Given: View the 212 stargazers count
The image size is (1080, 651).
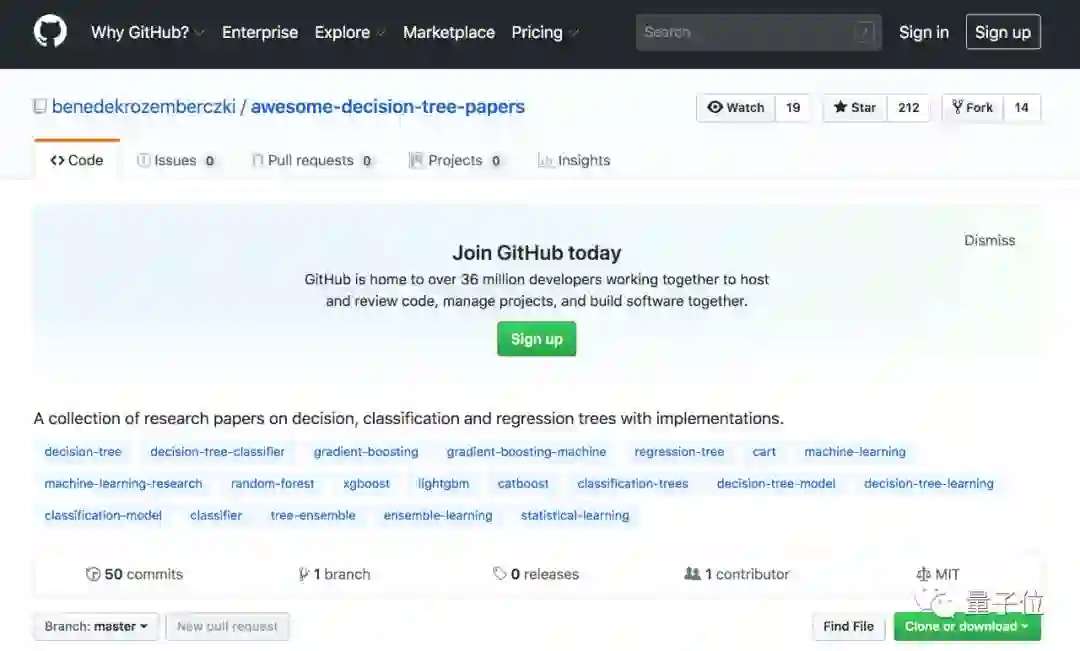Looking at the screenshot, I should 908,107.
